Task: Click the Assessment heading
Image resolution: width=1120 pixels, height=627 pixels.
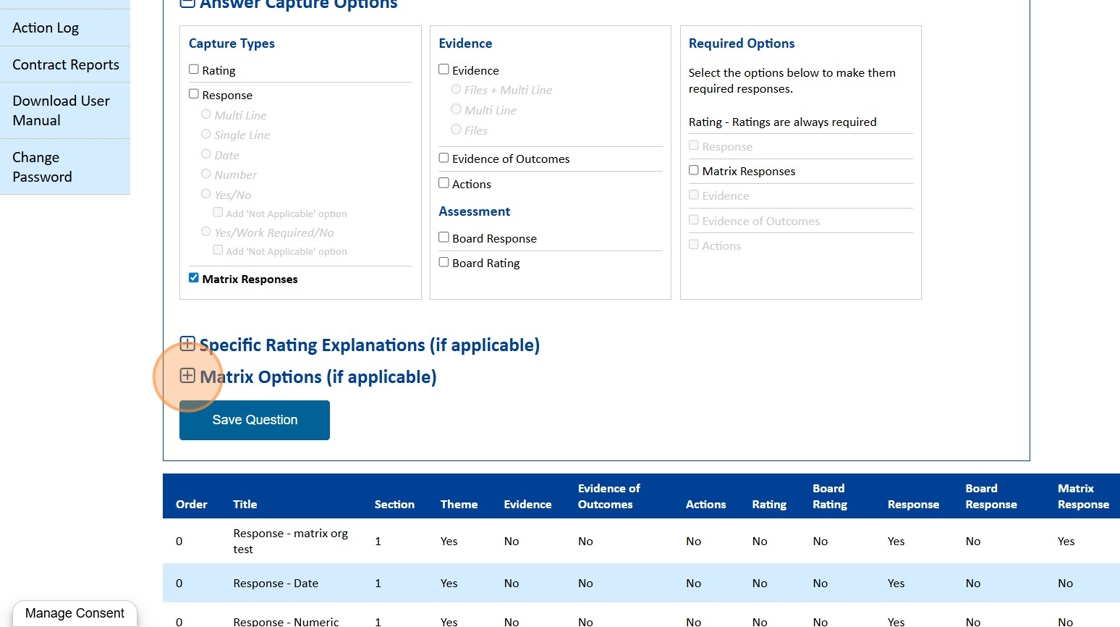Action: coord(474,211)
